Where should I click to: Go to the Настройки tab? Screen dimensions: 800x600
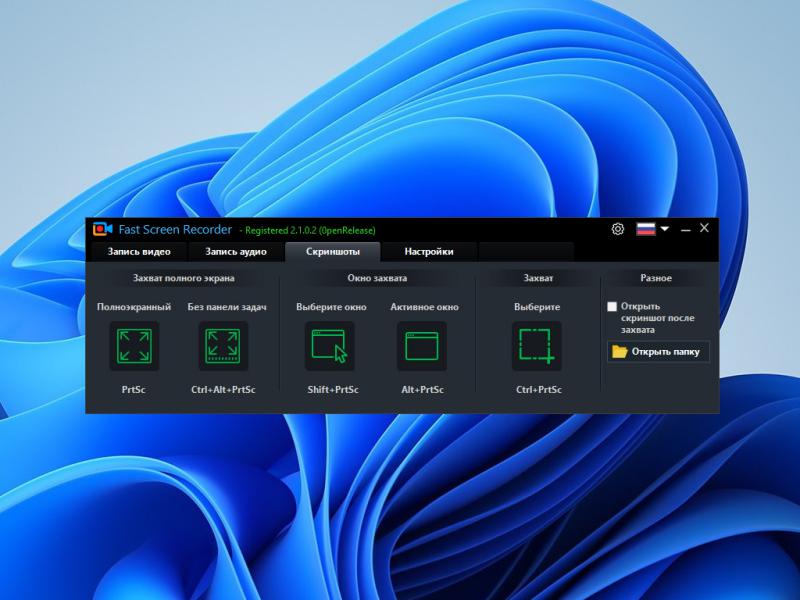click(x=429, y=252)
